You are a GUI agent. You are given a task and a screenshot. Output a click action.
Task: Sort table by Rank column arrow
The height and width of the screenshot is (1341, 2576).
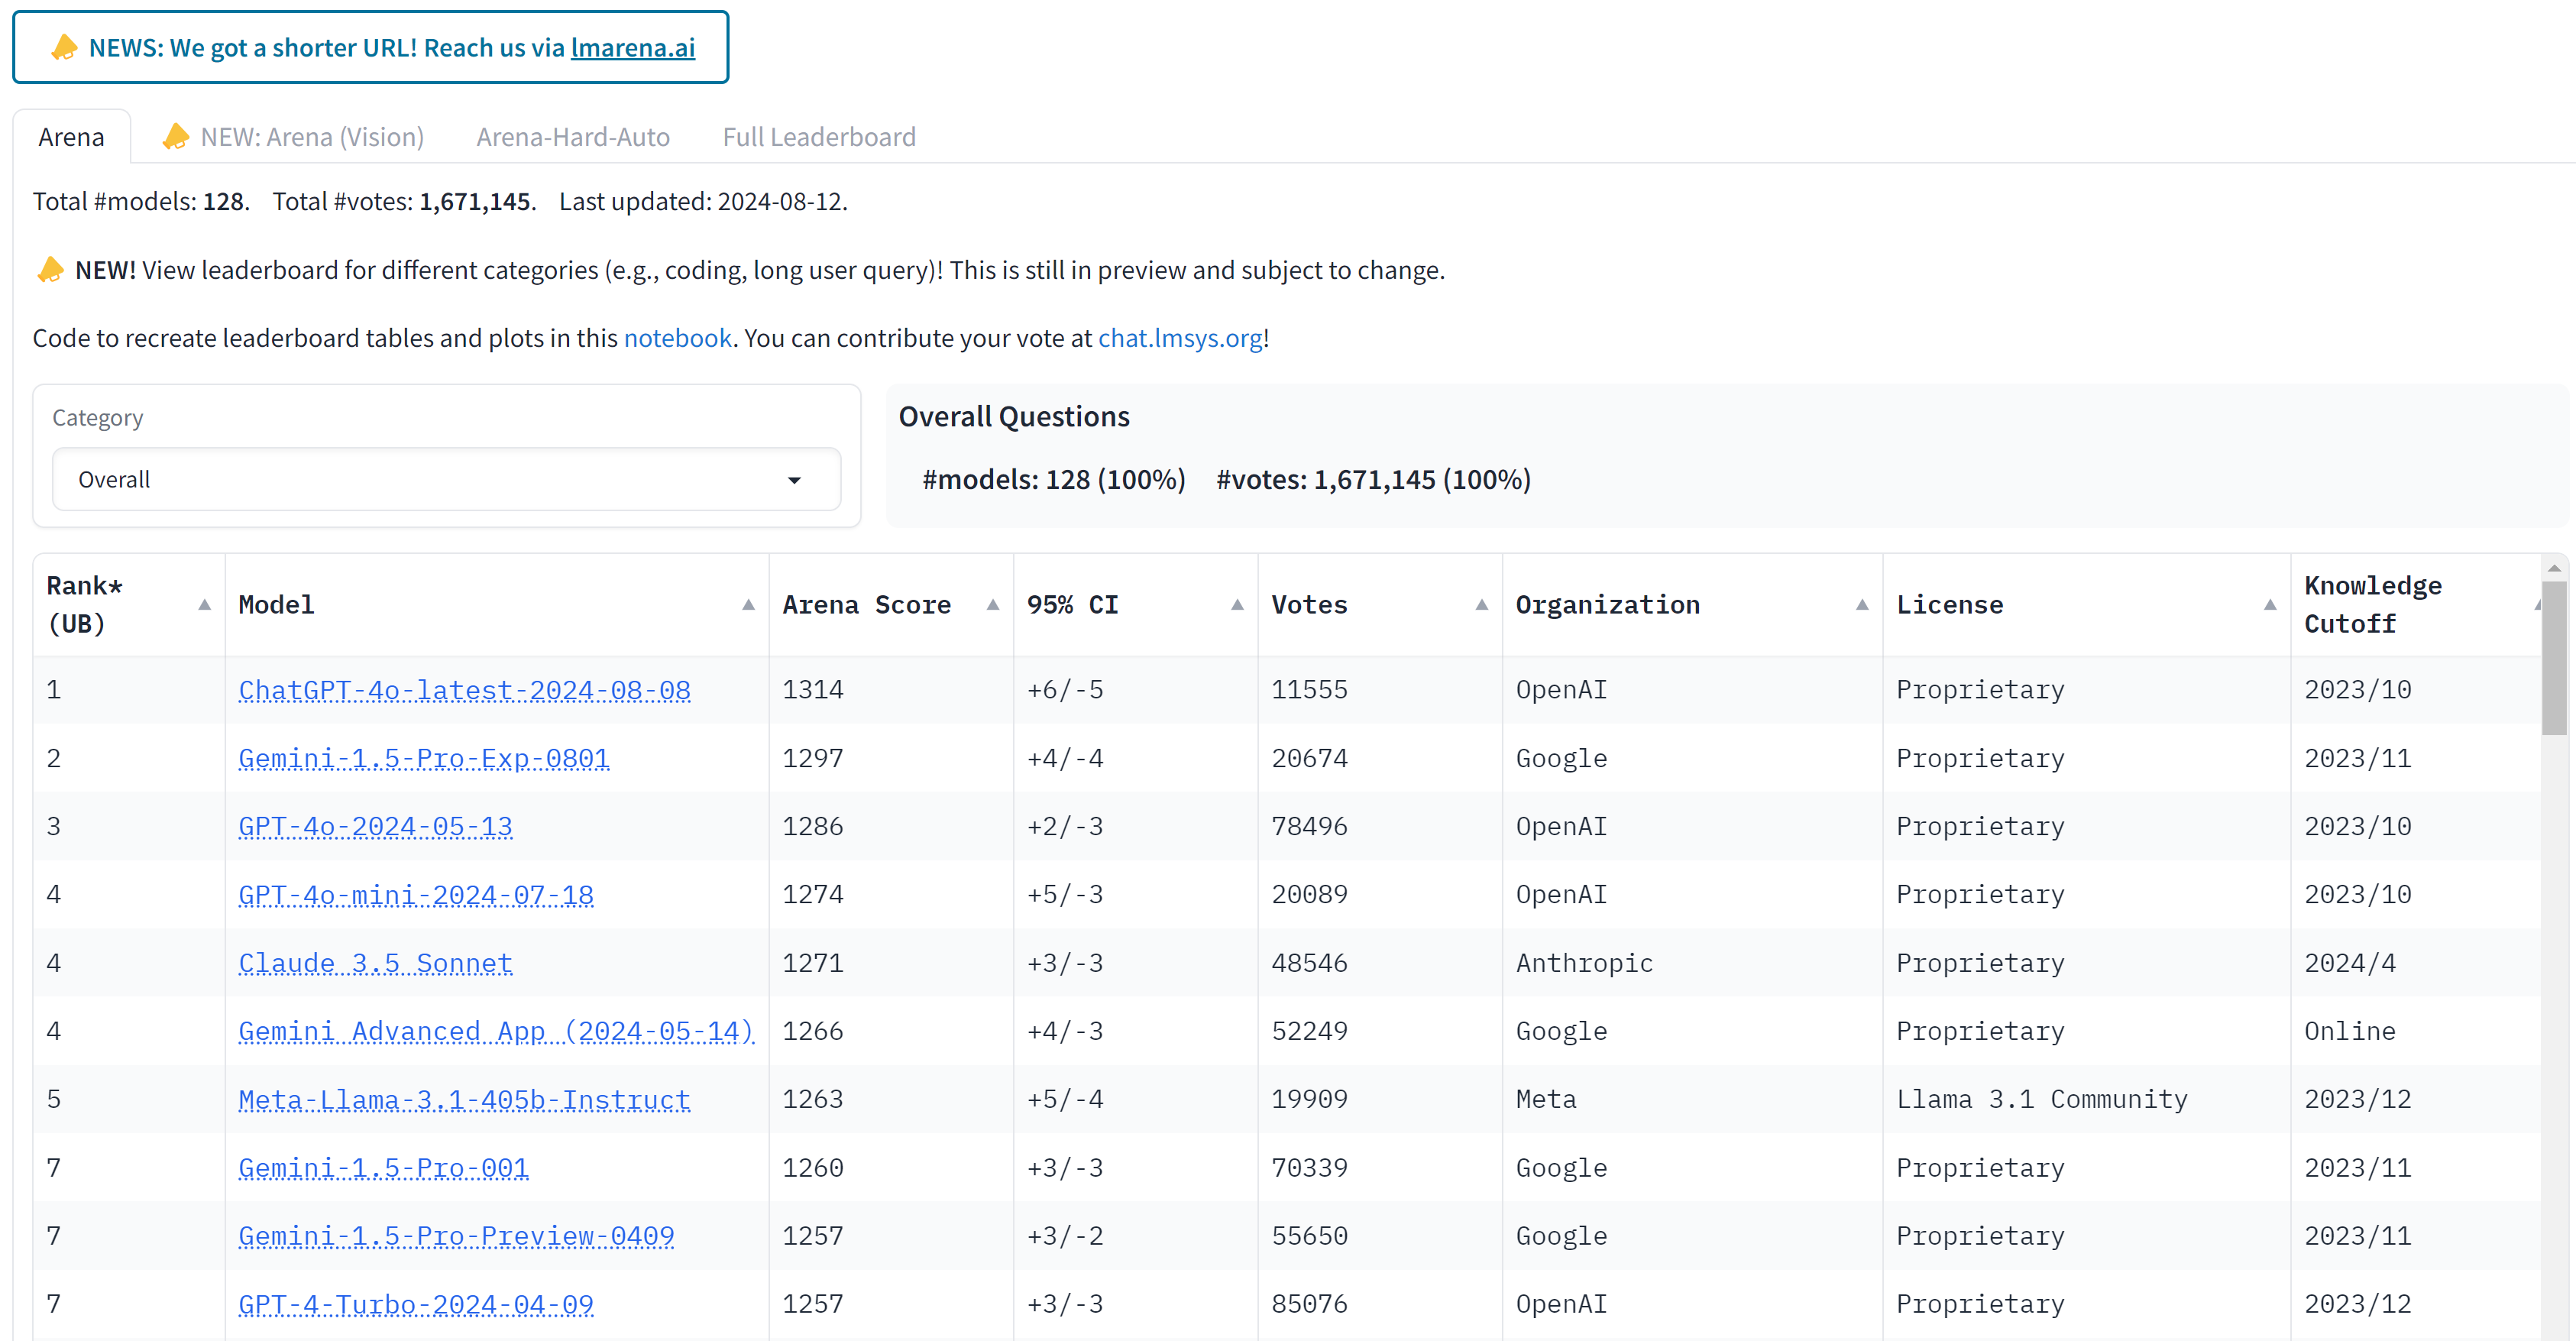(204, 605)
